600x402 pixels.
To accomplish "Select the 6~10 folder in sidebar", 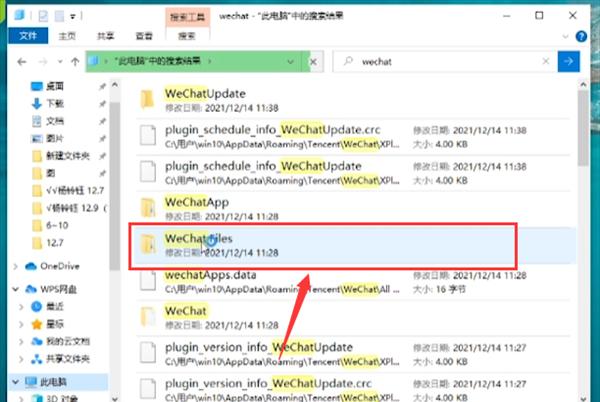I will click(57, 225).
